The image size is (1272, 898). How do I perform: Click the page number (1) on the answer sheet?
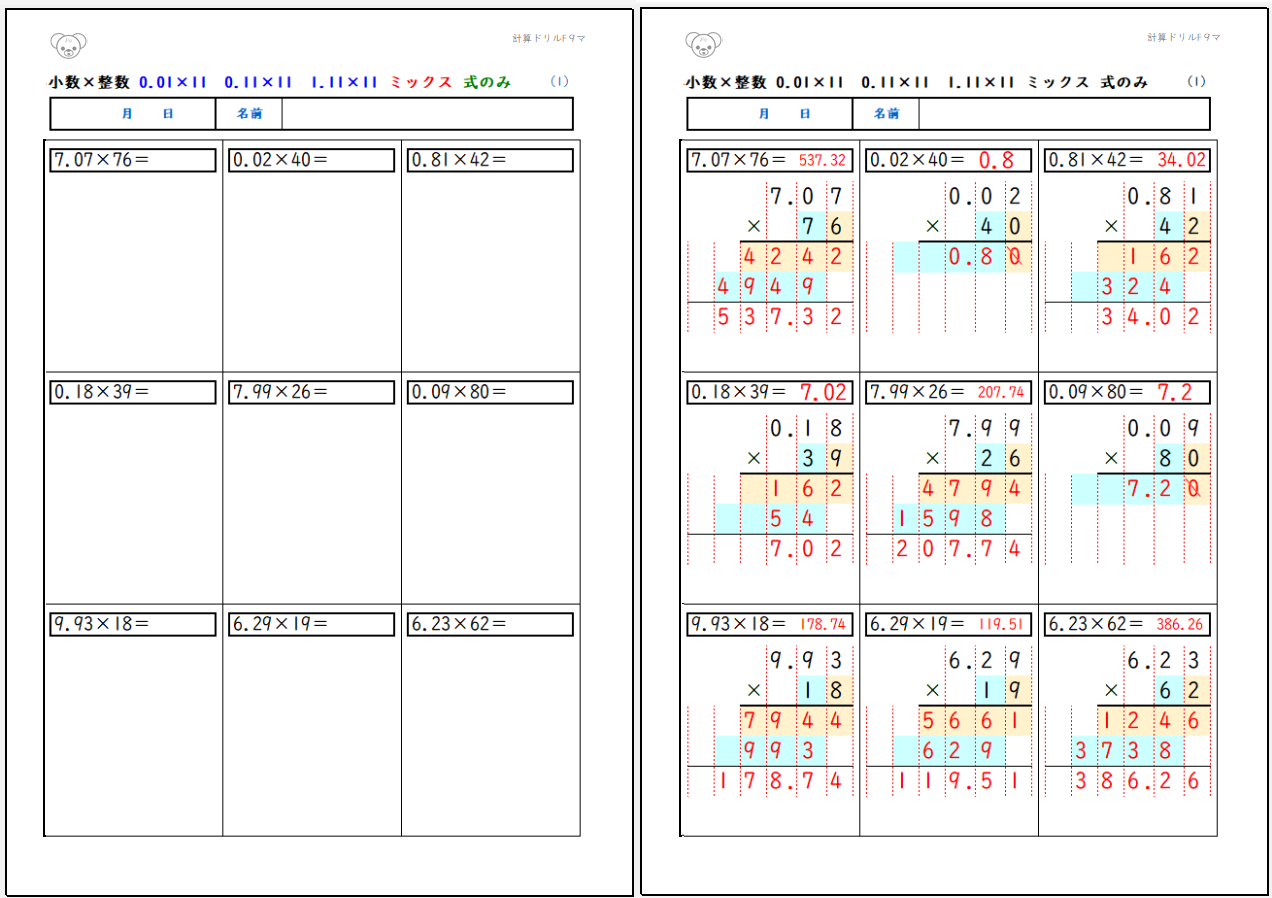coord(1196,82)
